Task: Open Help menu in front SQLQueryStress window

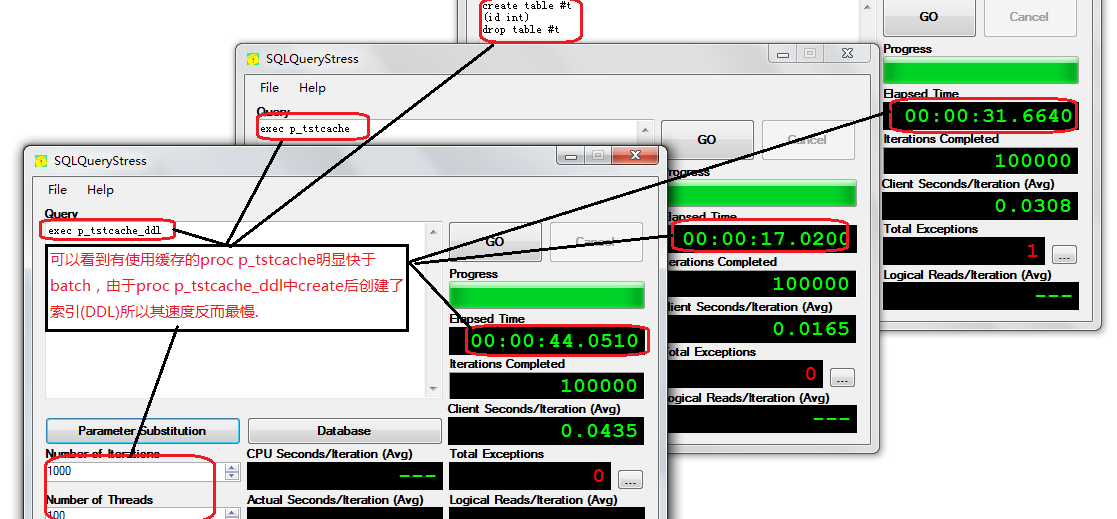Action: 100,189
